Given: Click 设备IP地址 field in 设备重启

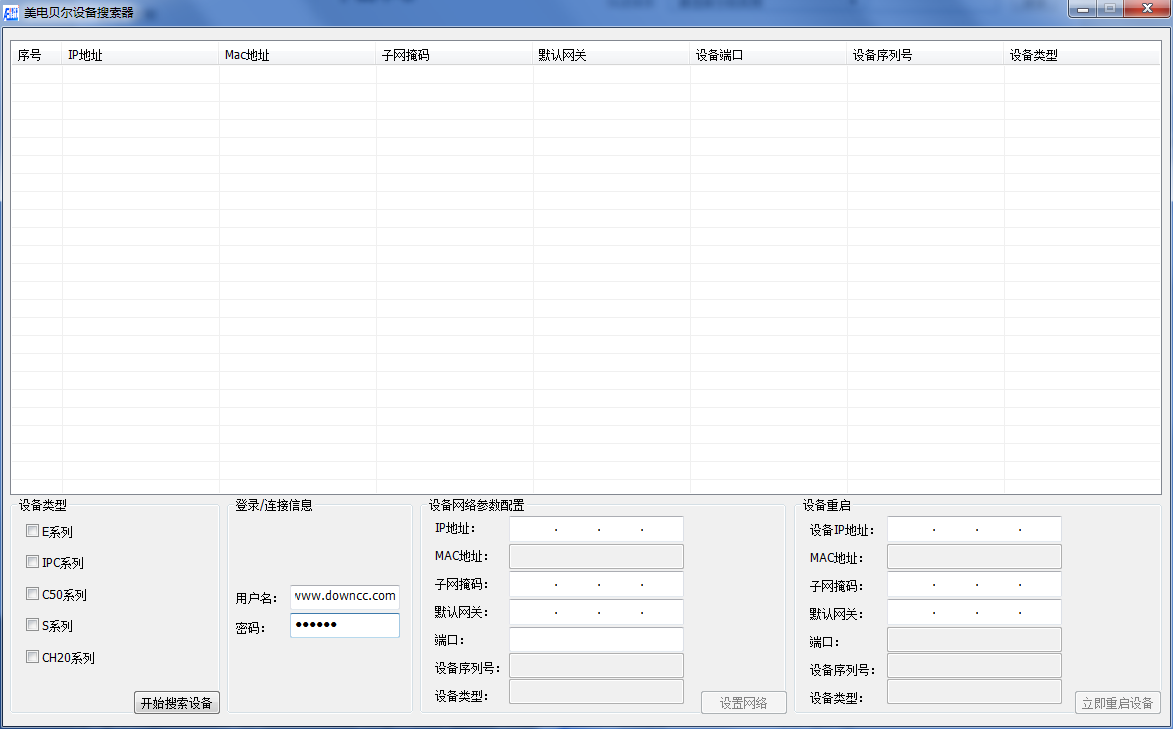Looking at the screenshot, I should [x=974, y=529].
